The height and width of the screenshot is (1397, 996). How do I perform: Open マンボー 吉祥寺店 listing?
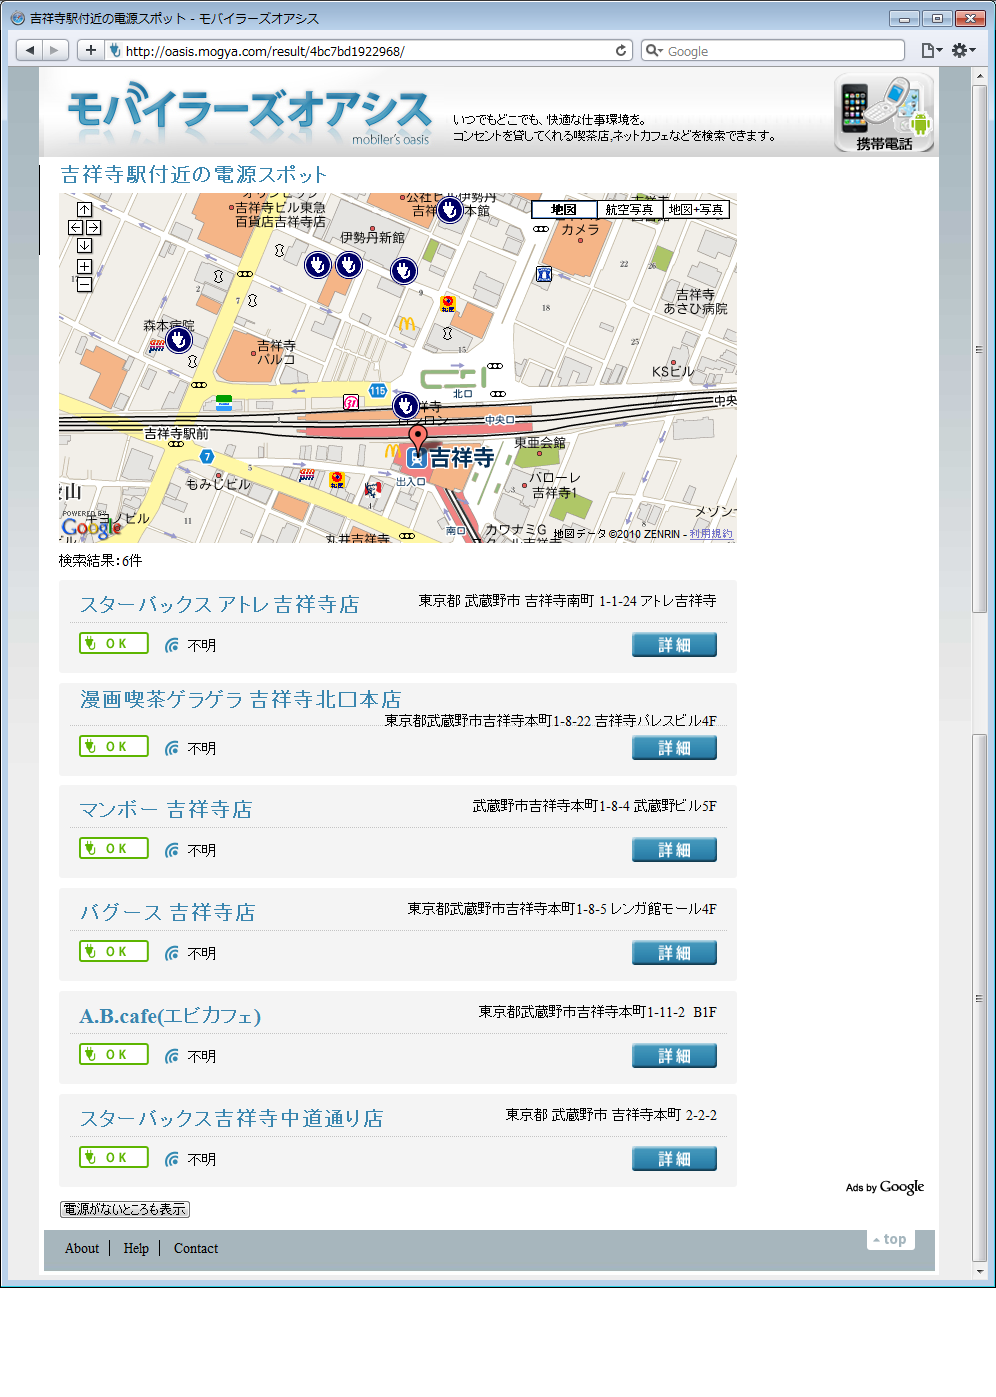point(166,809)
